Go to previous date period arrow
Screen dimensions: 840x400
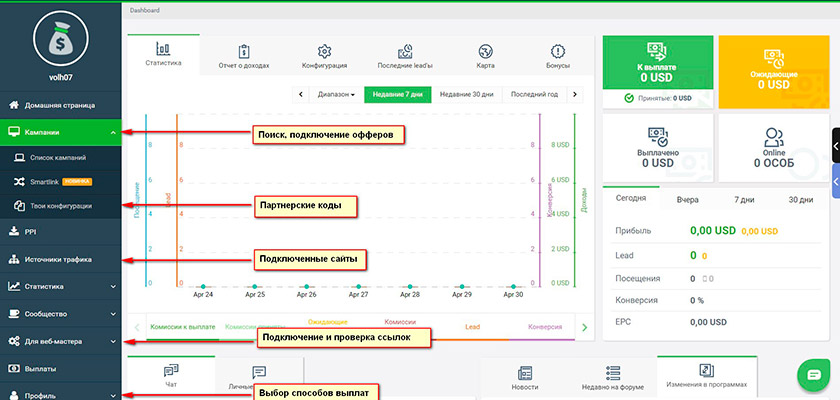click(x=301, y=94)
